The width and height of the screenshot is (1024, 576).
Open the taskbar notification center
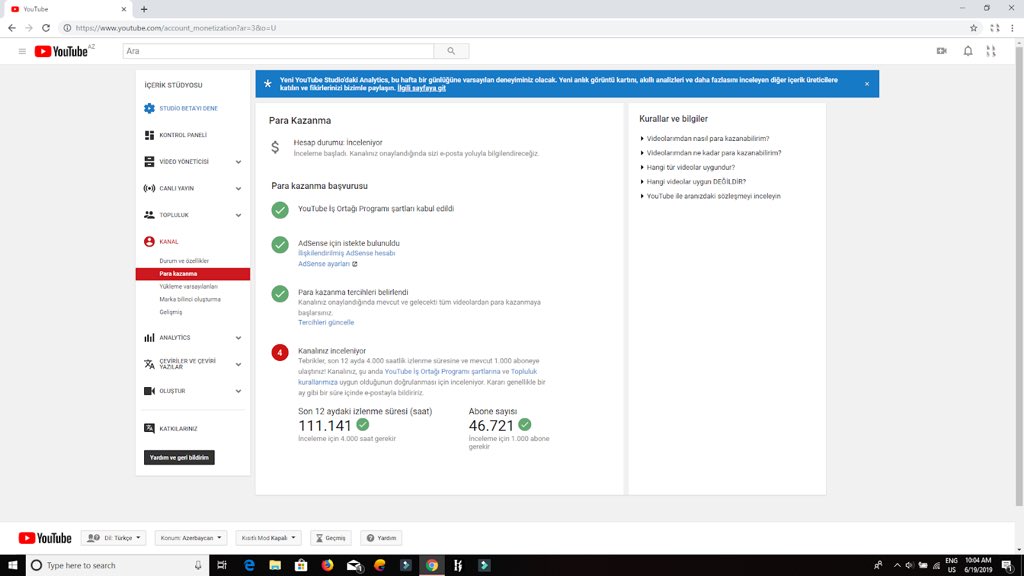[x=1007, y=565]
